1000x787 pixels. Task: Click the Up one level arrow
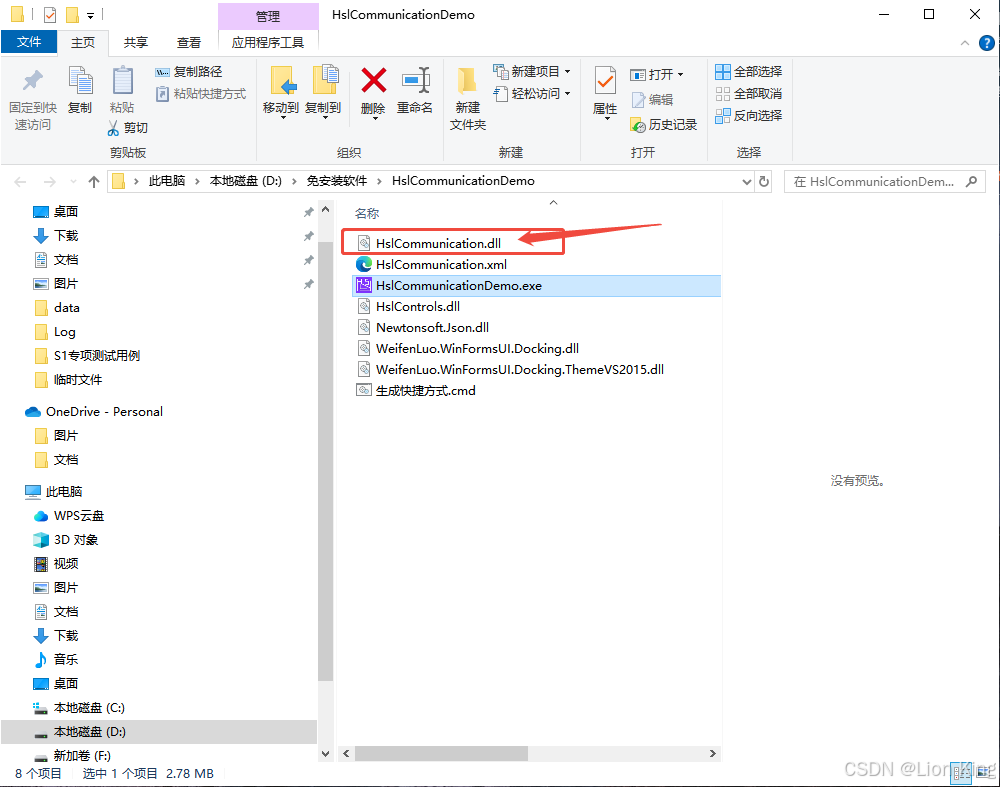pyautogui.click(x=94, y=182)
